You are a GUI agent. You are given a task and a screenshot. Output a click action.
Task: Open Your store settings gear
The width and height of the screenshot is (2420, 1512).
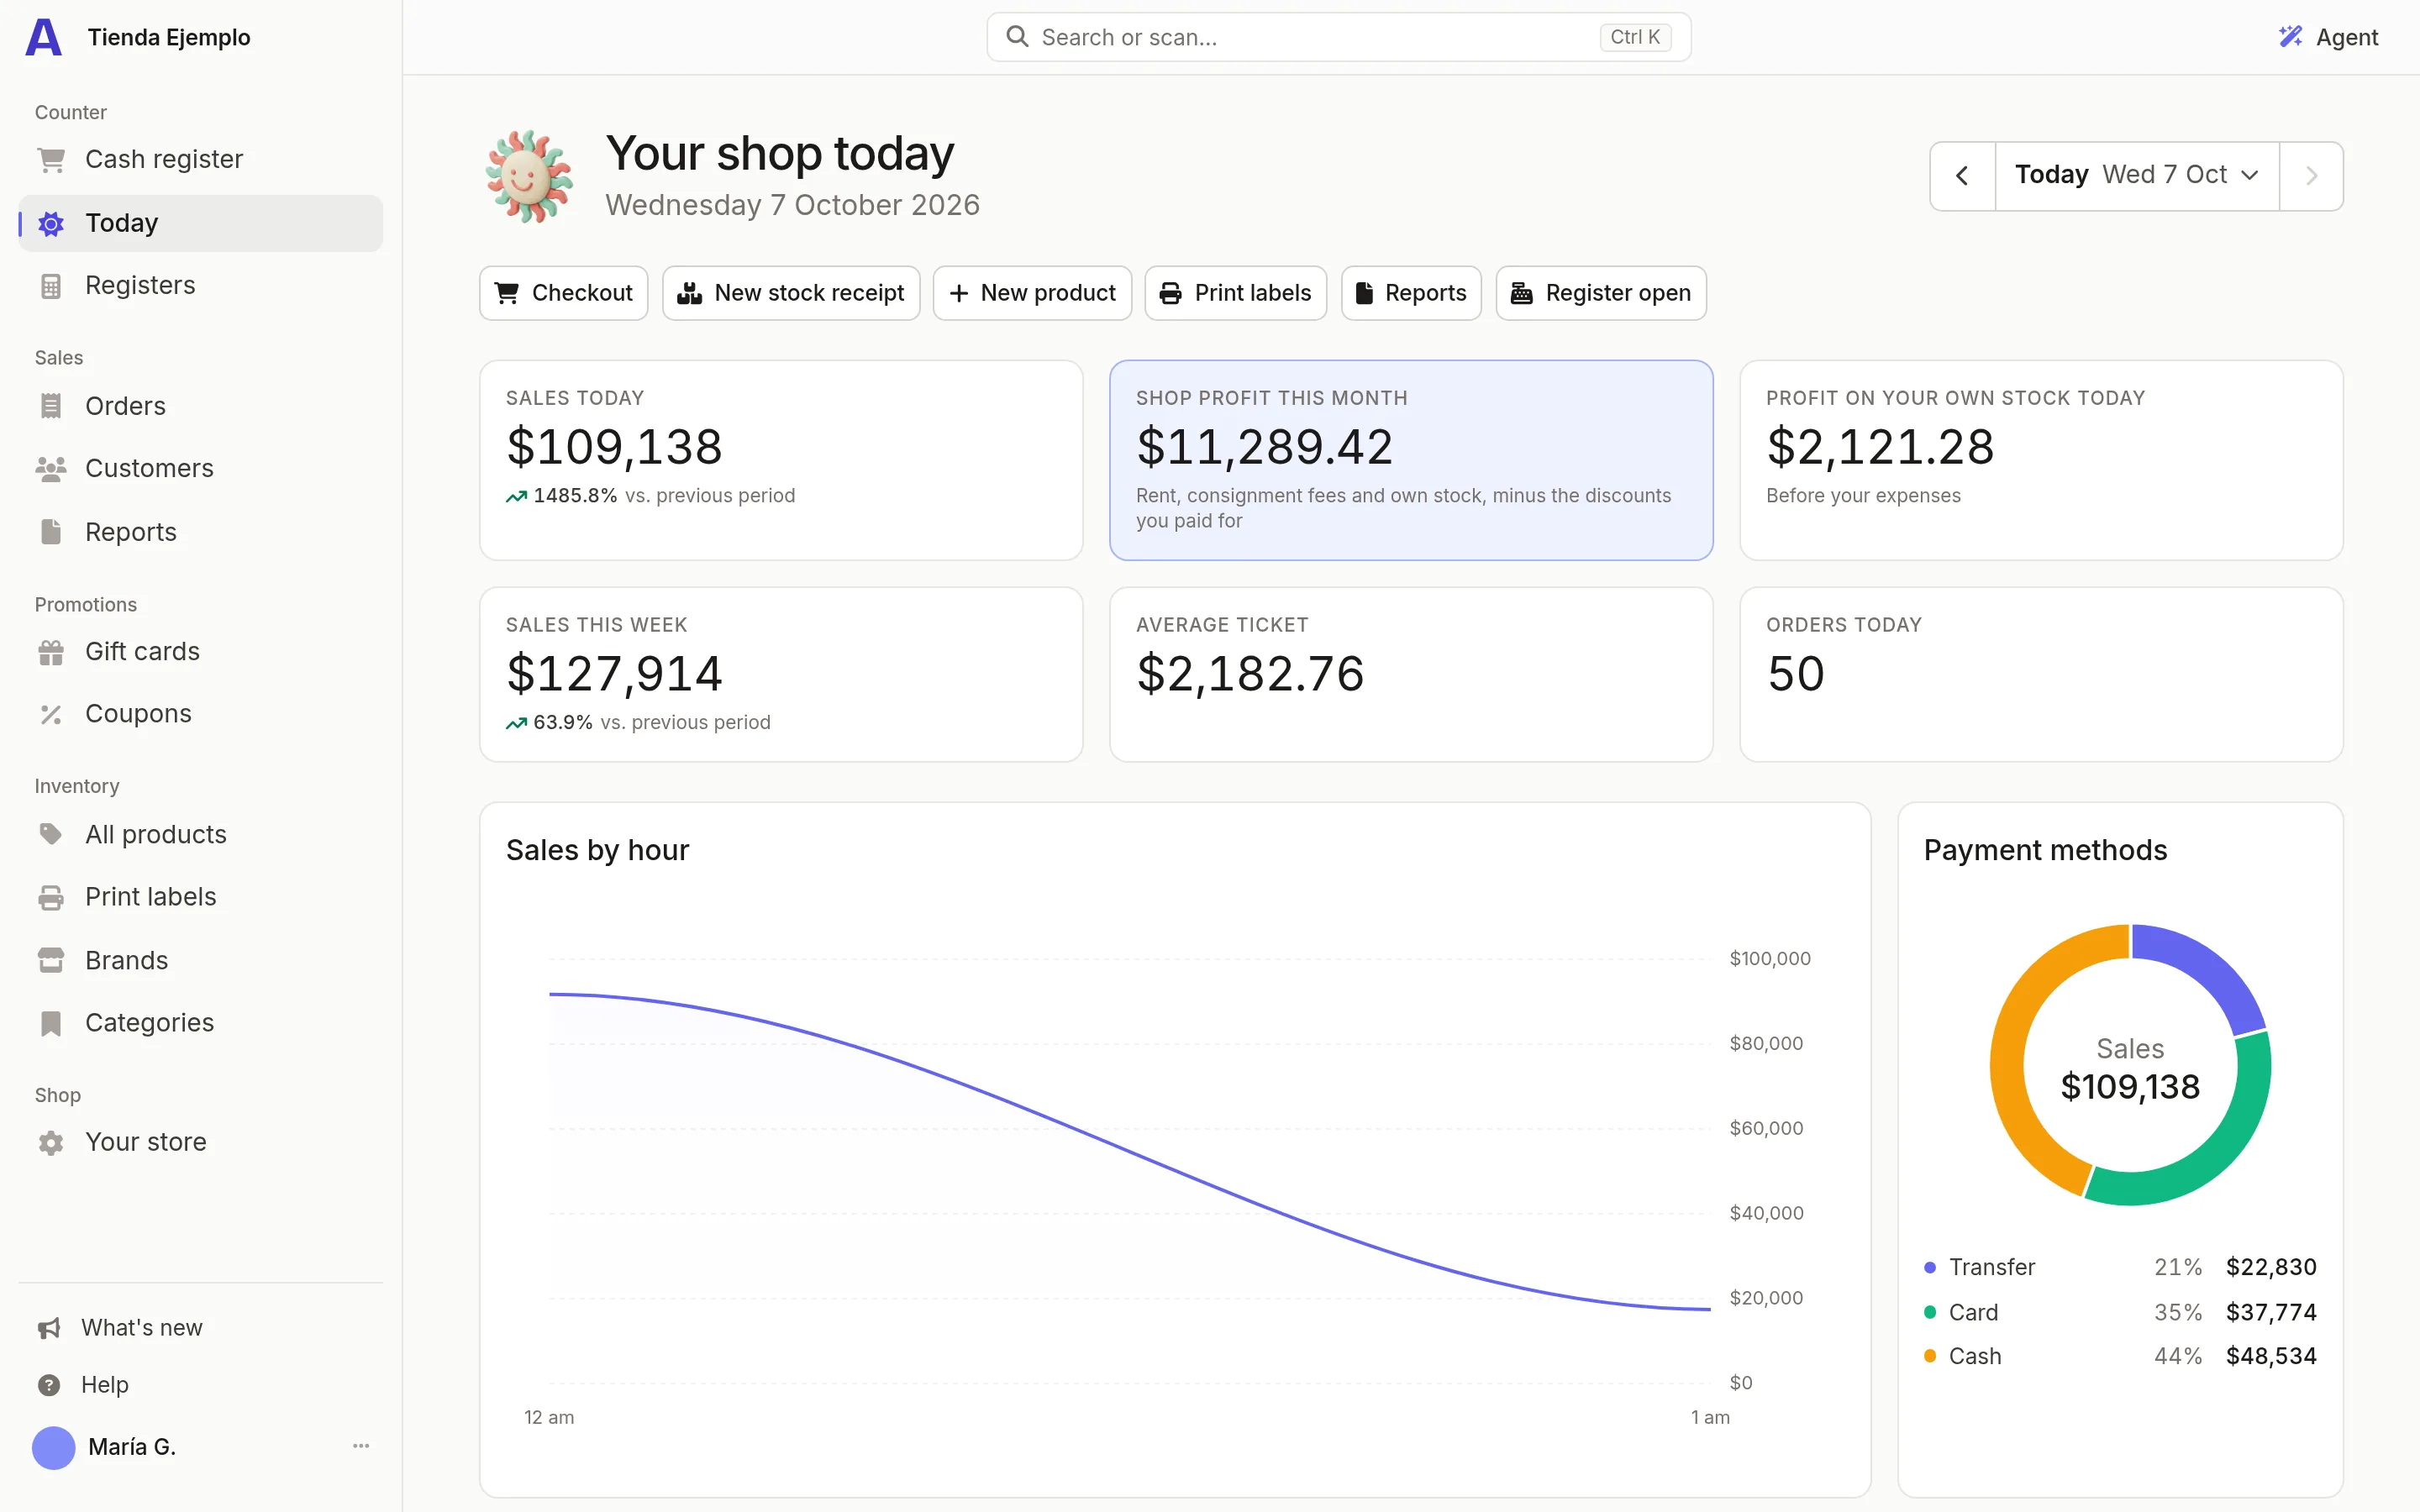(51, 1142)
